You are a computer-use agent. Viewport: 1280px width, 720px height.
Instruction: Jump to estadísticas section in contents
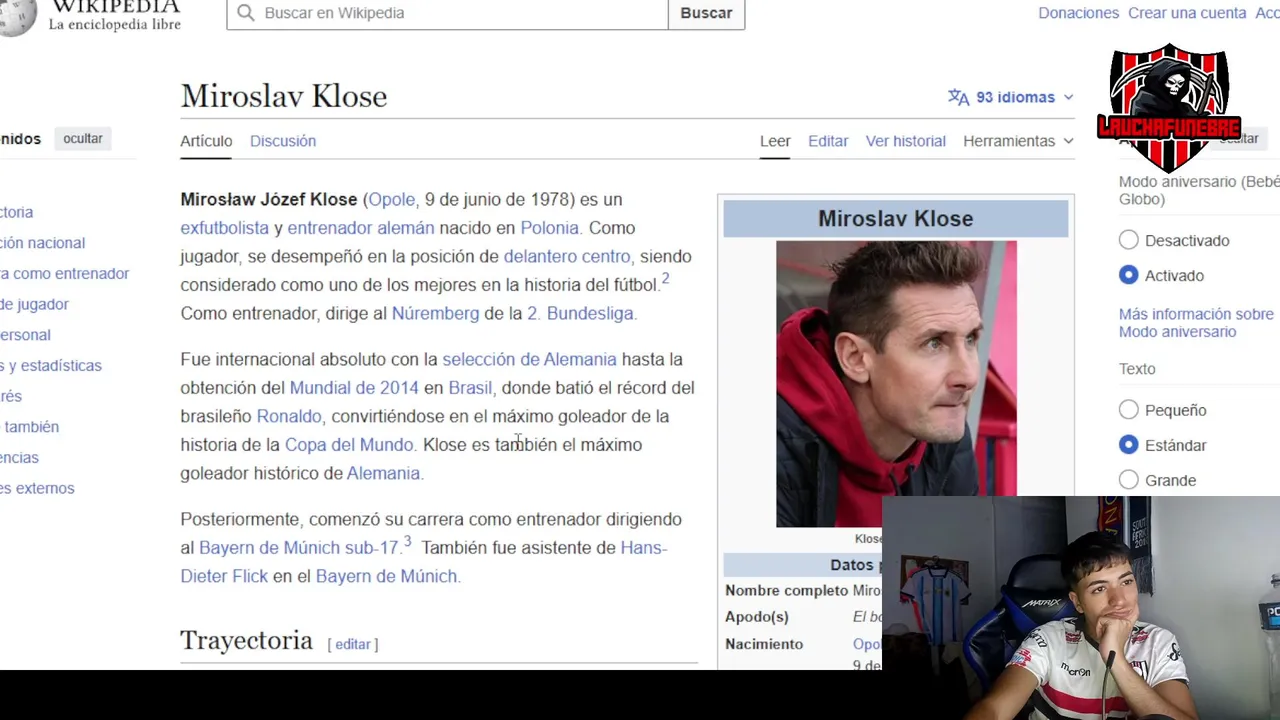coord(51,365)
